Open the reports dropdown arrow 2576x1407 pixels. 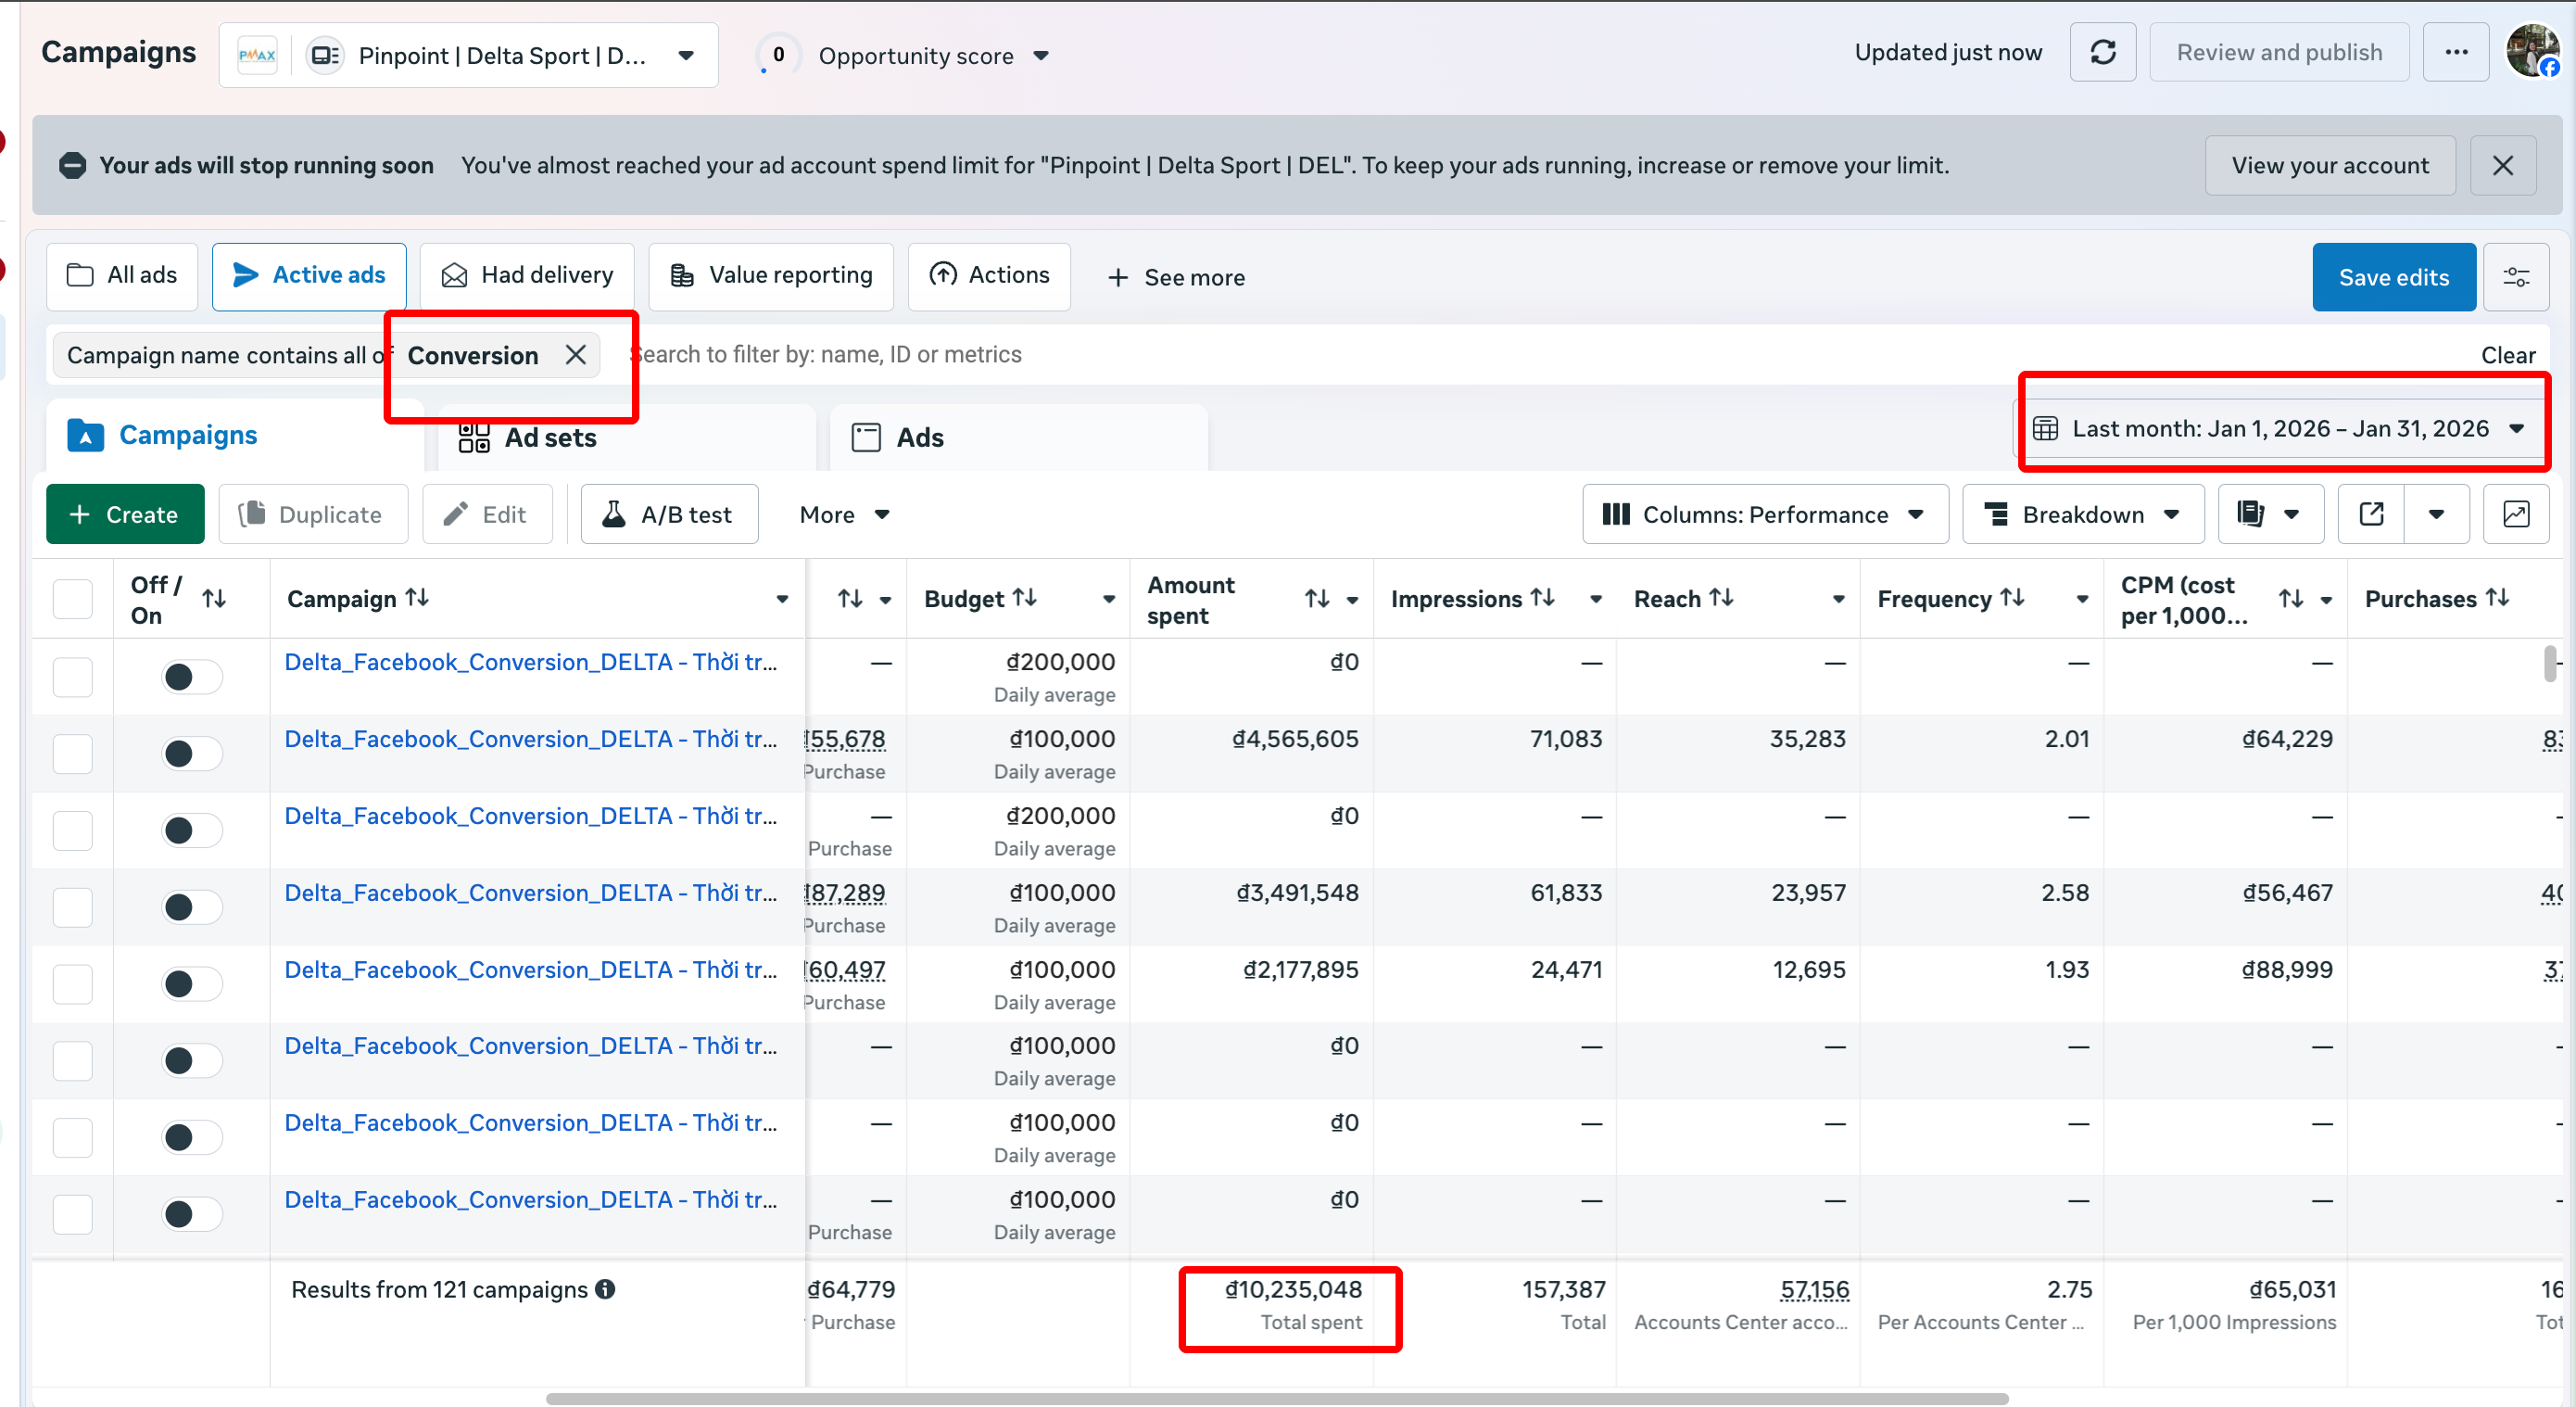point(2291,514)
